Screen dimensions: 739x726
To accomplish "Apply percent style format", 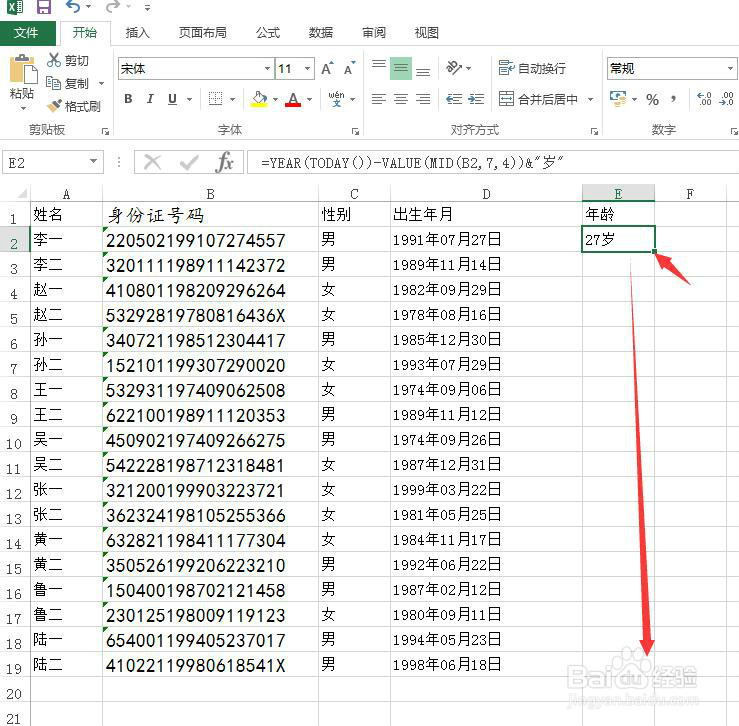I will pyautogui.click(x=652, y=99).
